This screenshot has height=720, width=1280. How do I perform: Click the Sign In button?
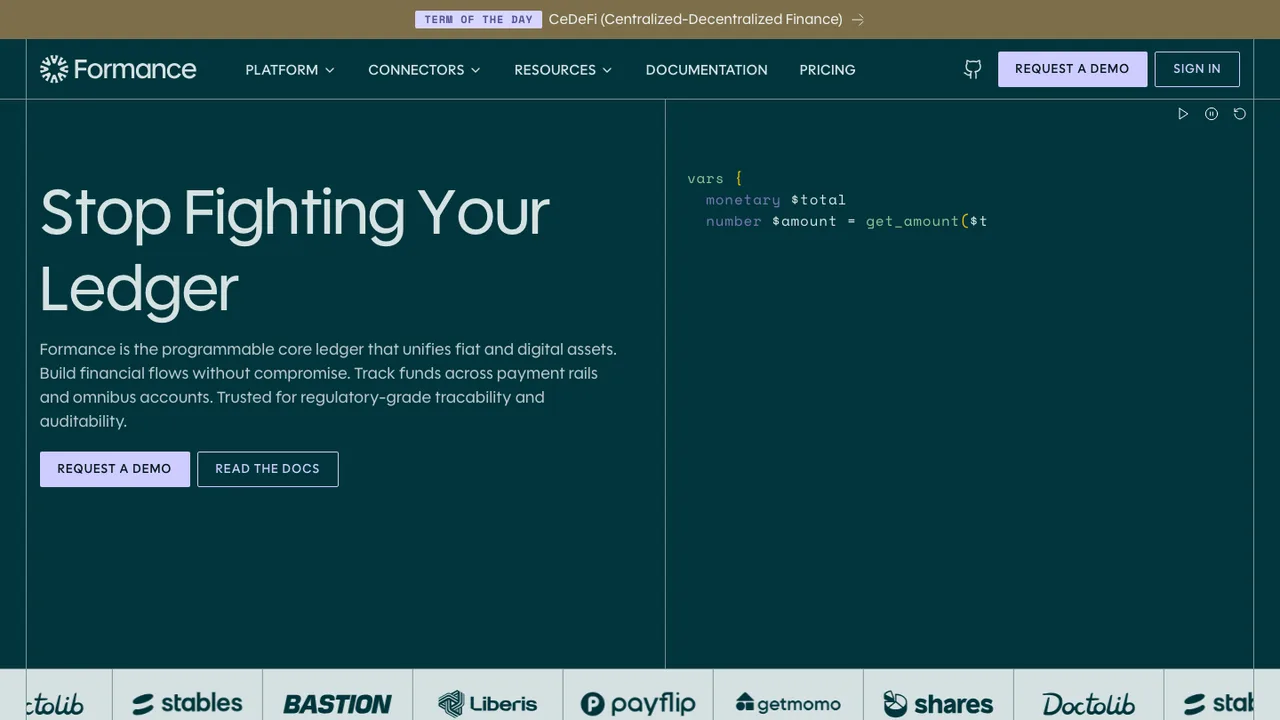click(x=1197, y=69)
